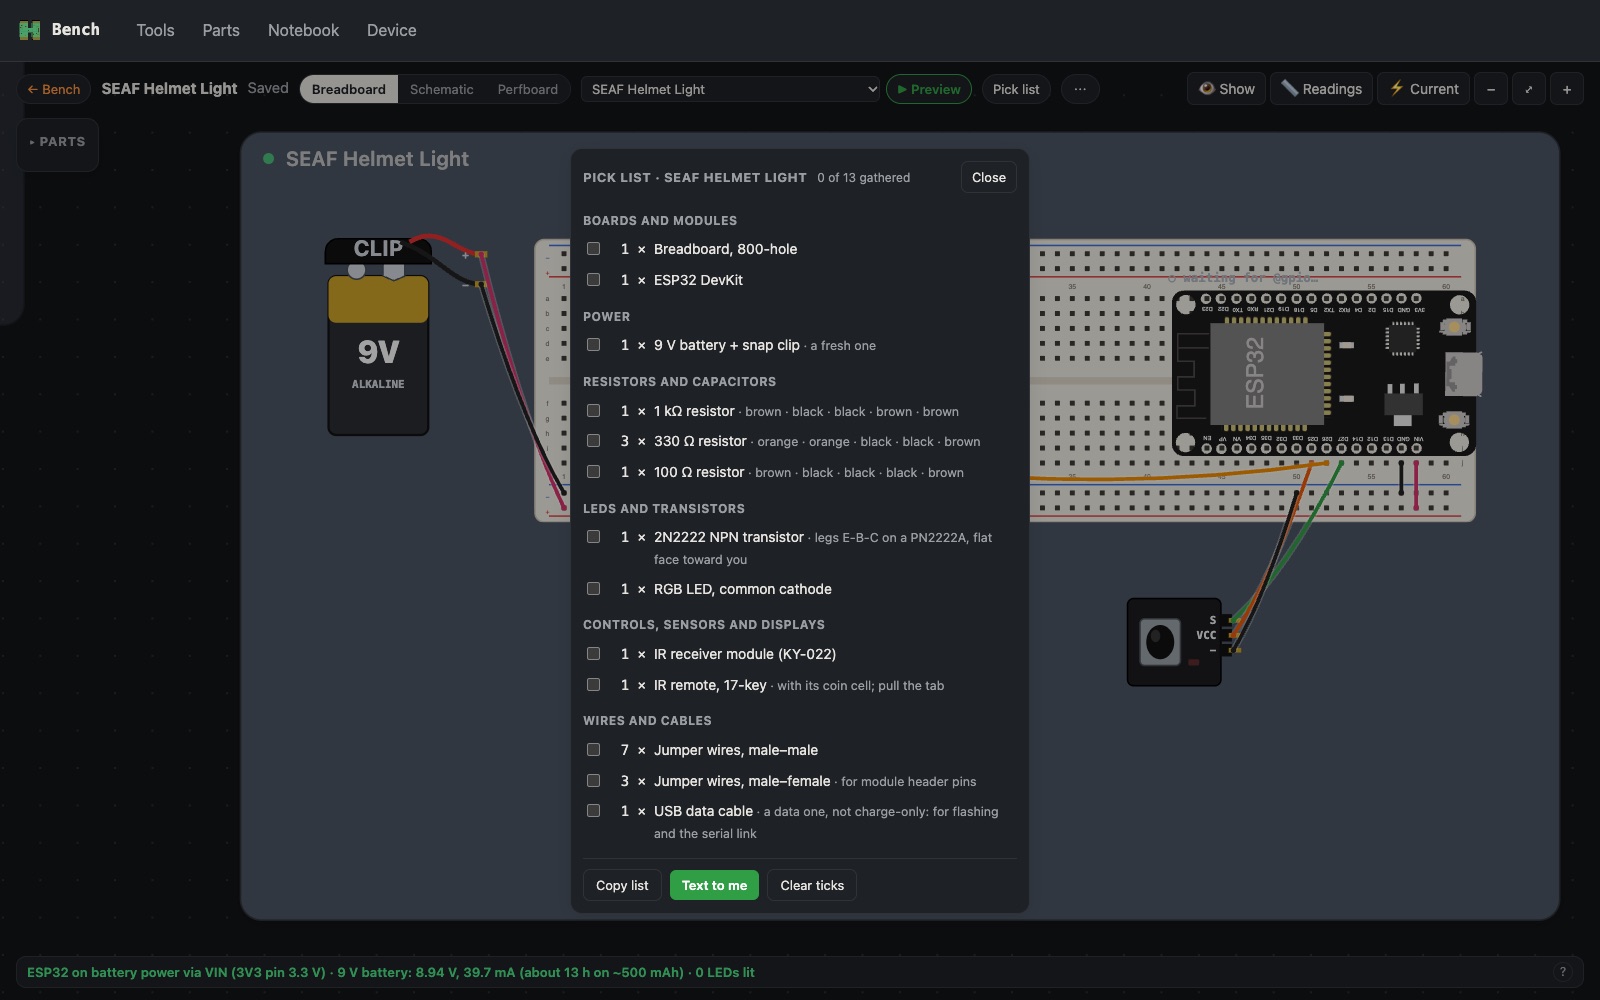Image resolution: width=1600 pixels, height=1000 pixels.
Task: Toggle the Show eye button
Action: tap(1226, 89)
